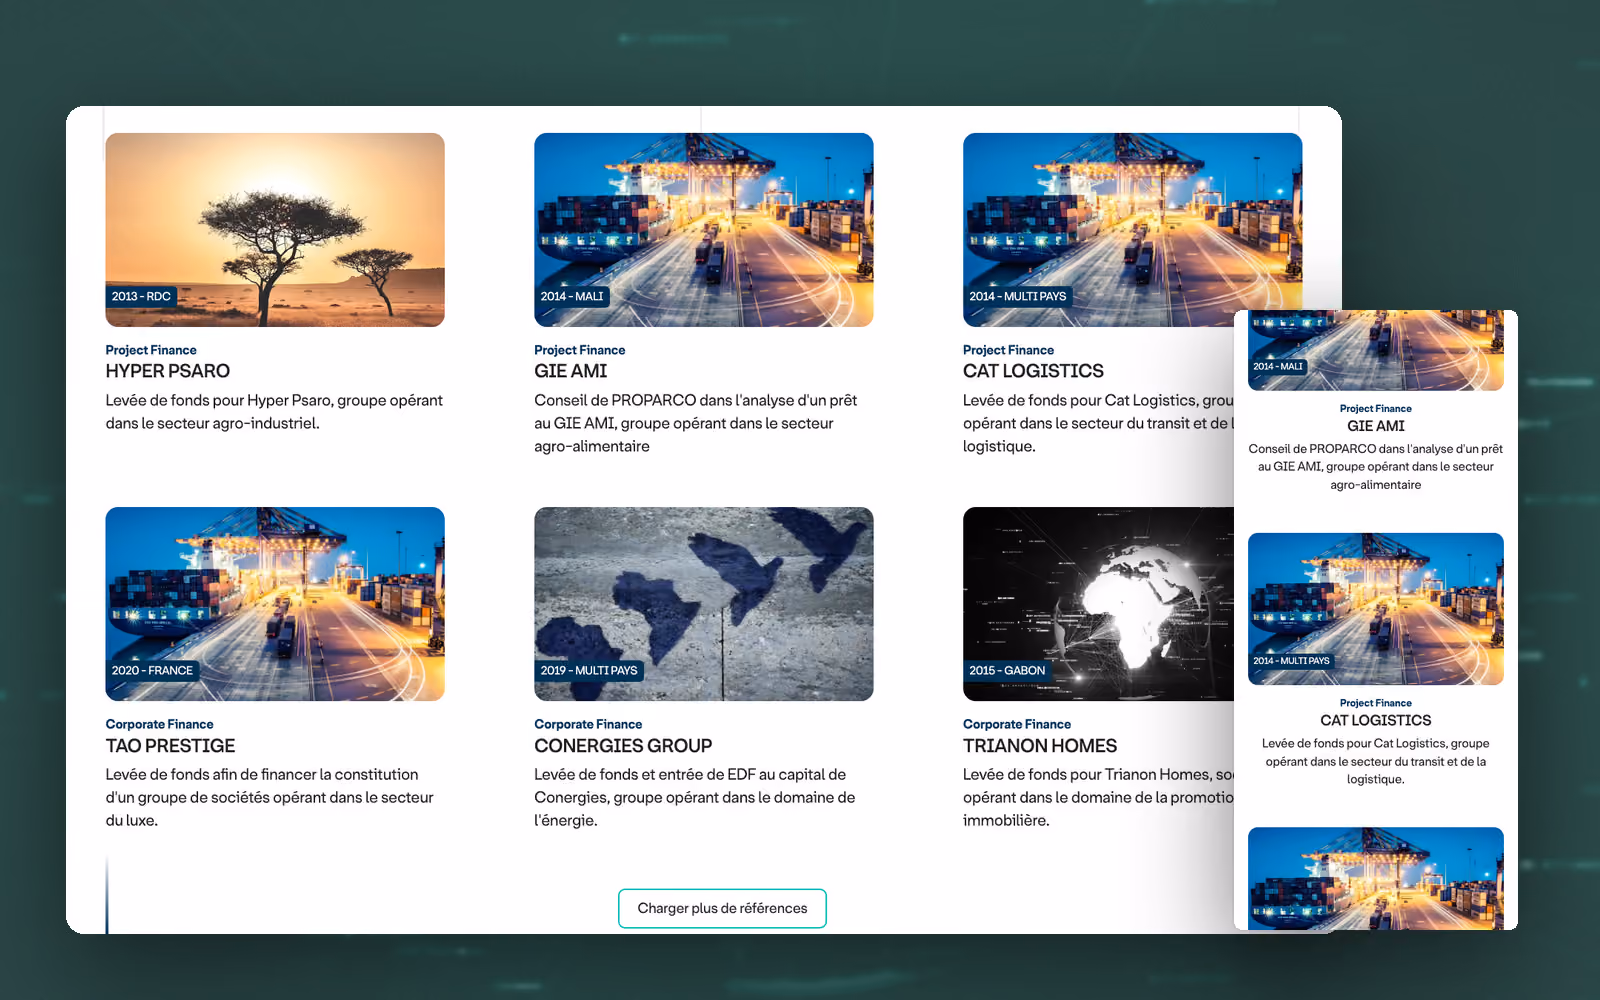Open the GIE AMI title in desktop view

pyautogui.click(x=571, y=371)
